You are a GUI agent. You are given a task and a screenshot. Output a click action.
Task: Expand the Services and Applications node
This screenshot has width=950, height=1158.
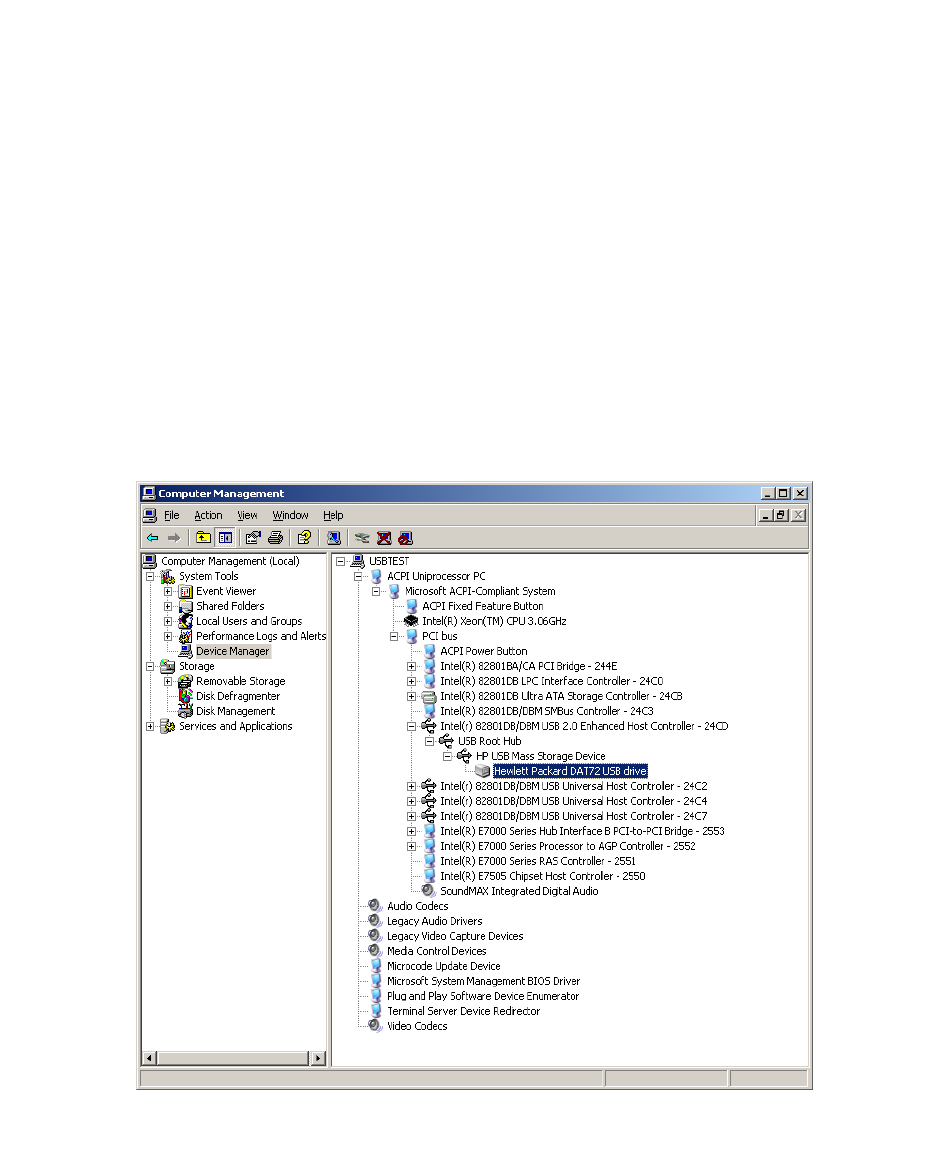click(x=150, y=726)
